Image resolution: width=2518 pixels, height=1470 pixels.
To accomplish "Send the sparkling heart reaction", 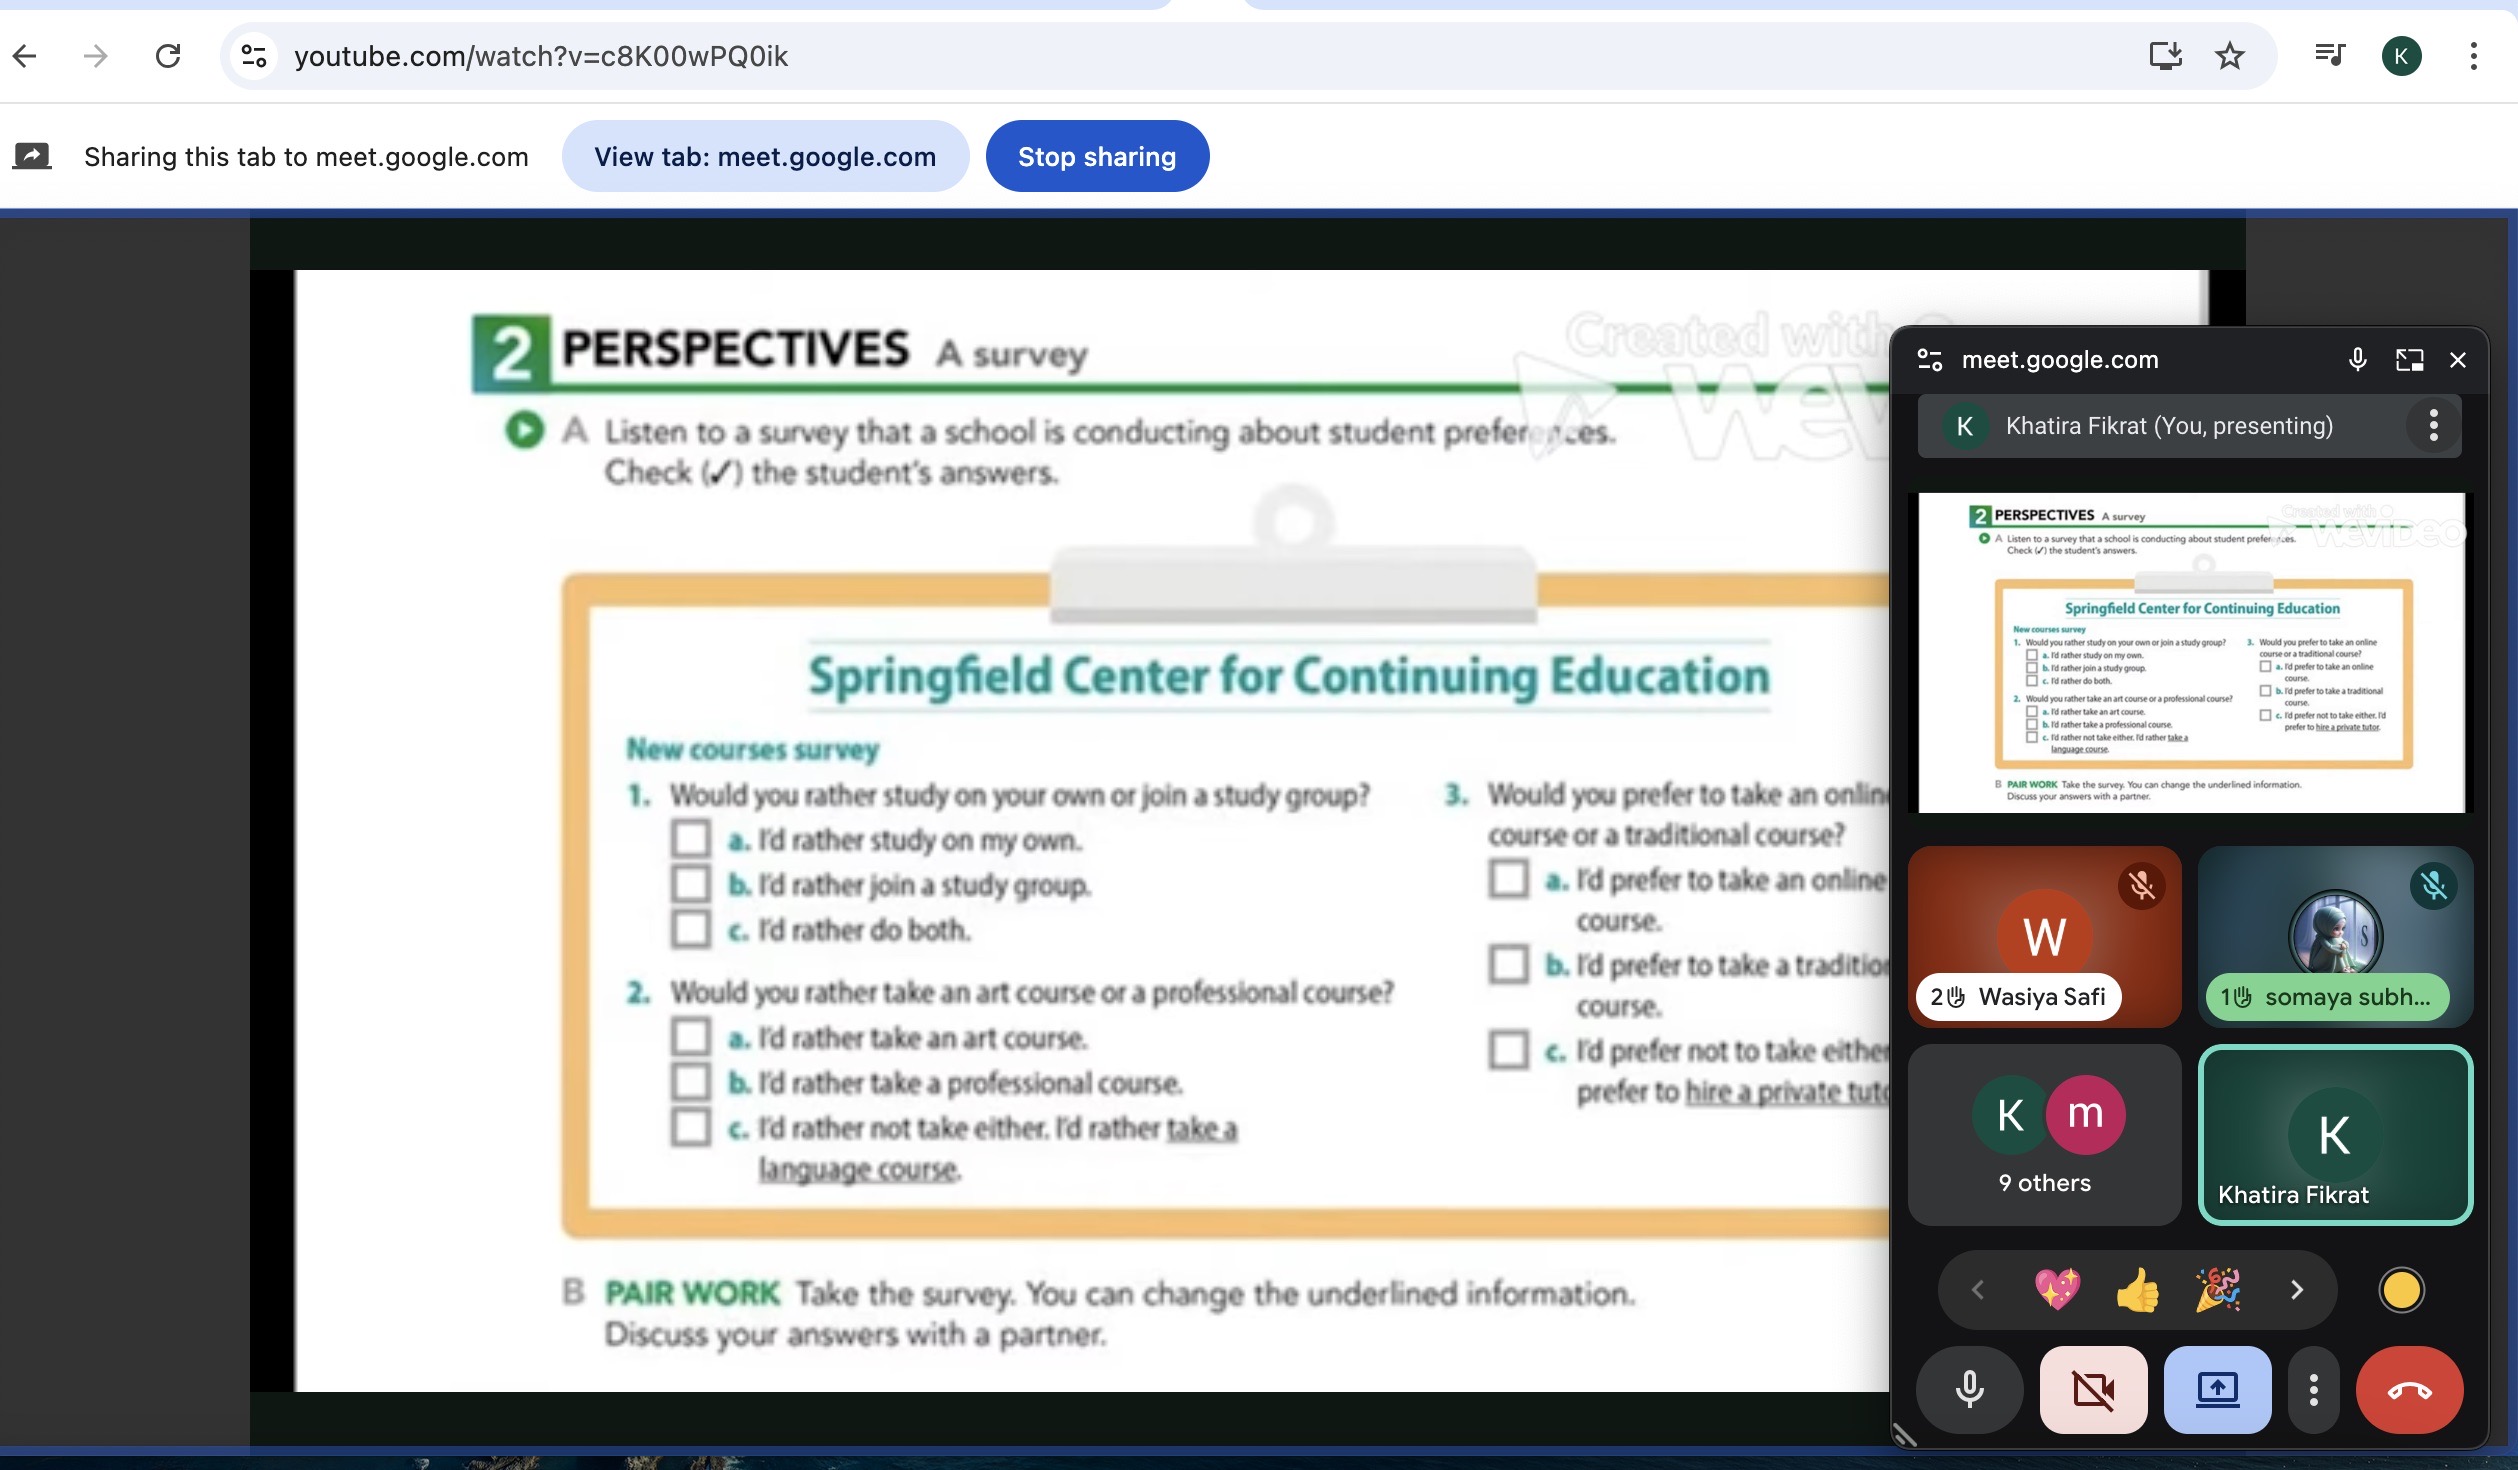I will (2057, 1290).
